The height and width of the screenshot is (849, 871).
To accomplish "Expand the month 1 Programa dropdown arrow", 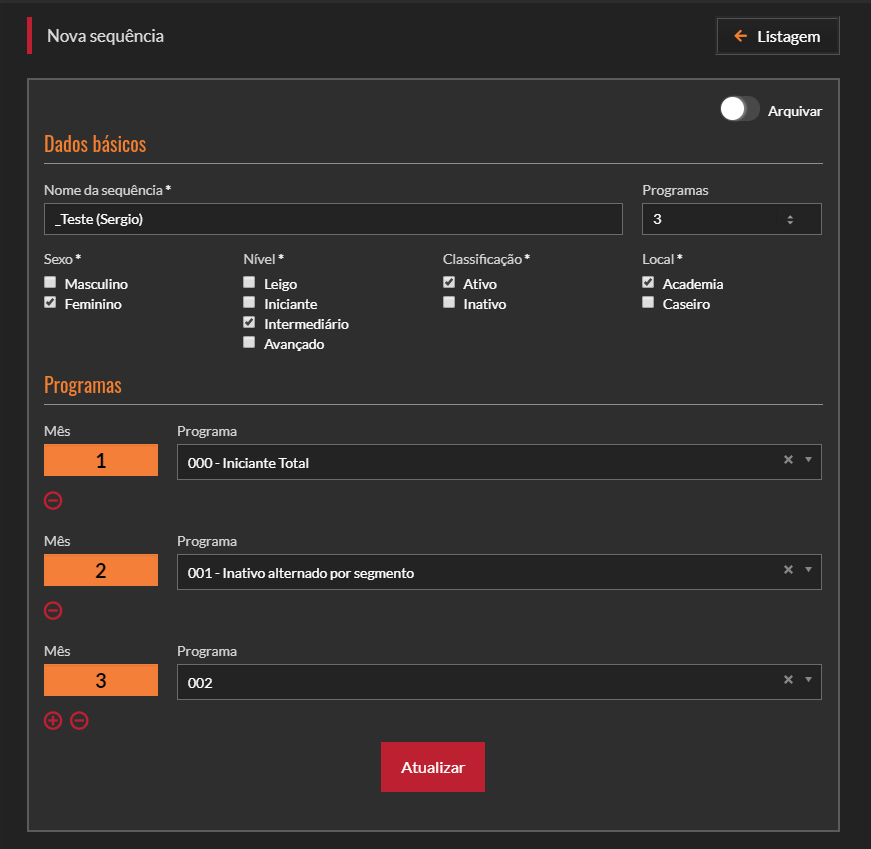I will pyautogui.click(x=808, y=460).
